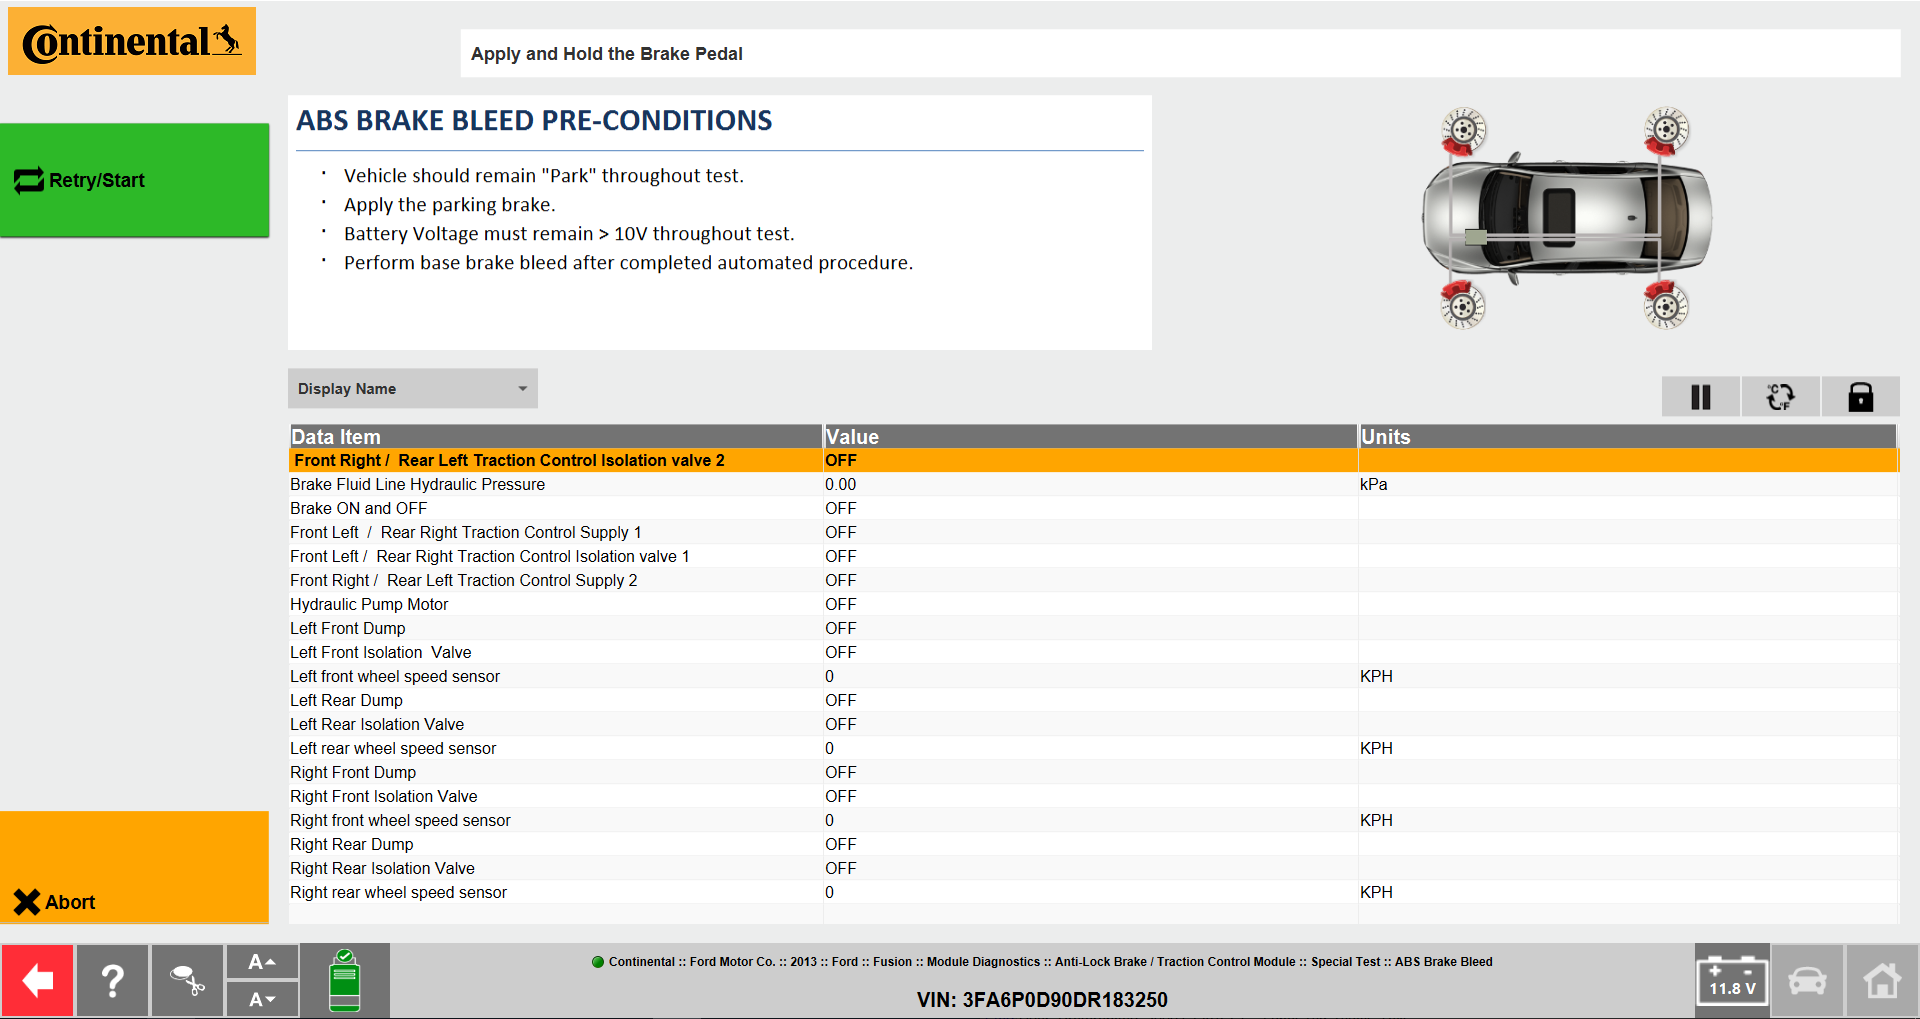Pause the live data stream

(x=1699, y=396)
